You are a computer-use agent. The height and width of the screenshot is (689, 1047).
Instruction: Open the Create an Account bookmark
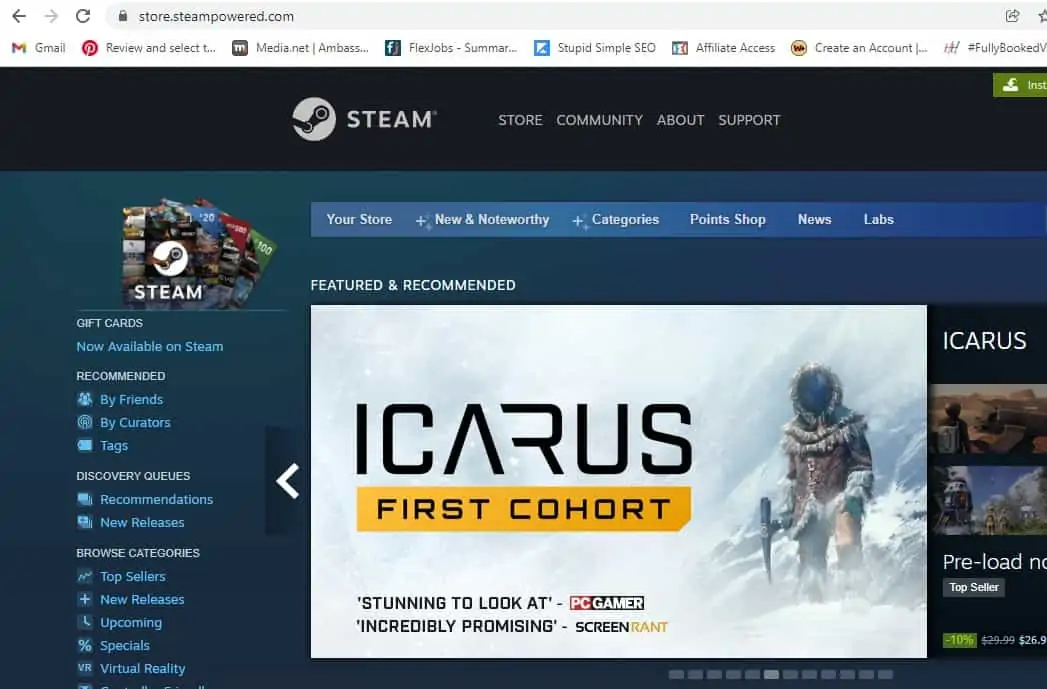pyautogui.click(x=859, y=48)
